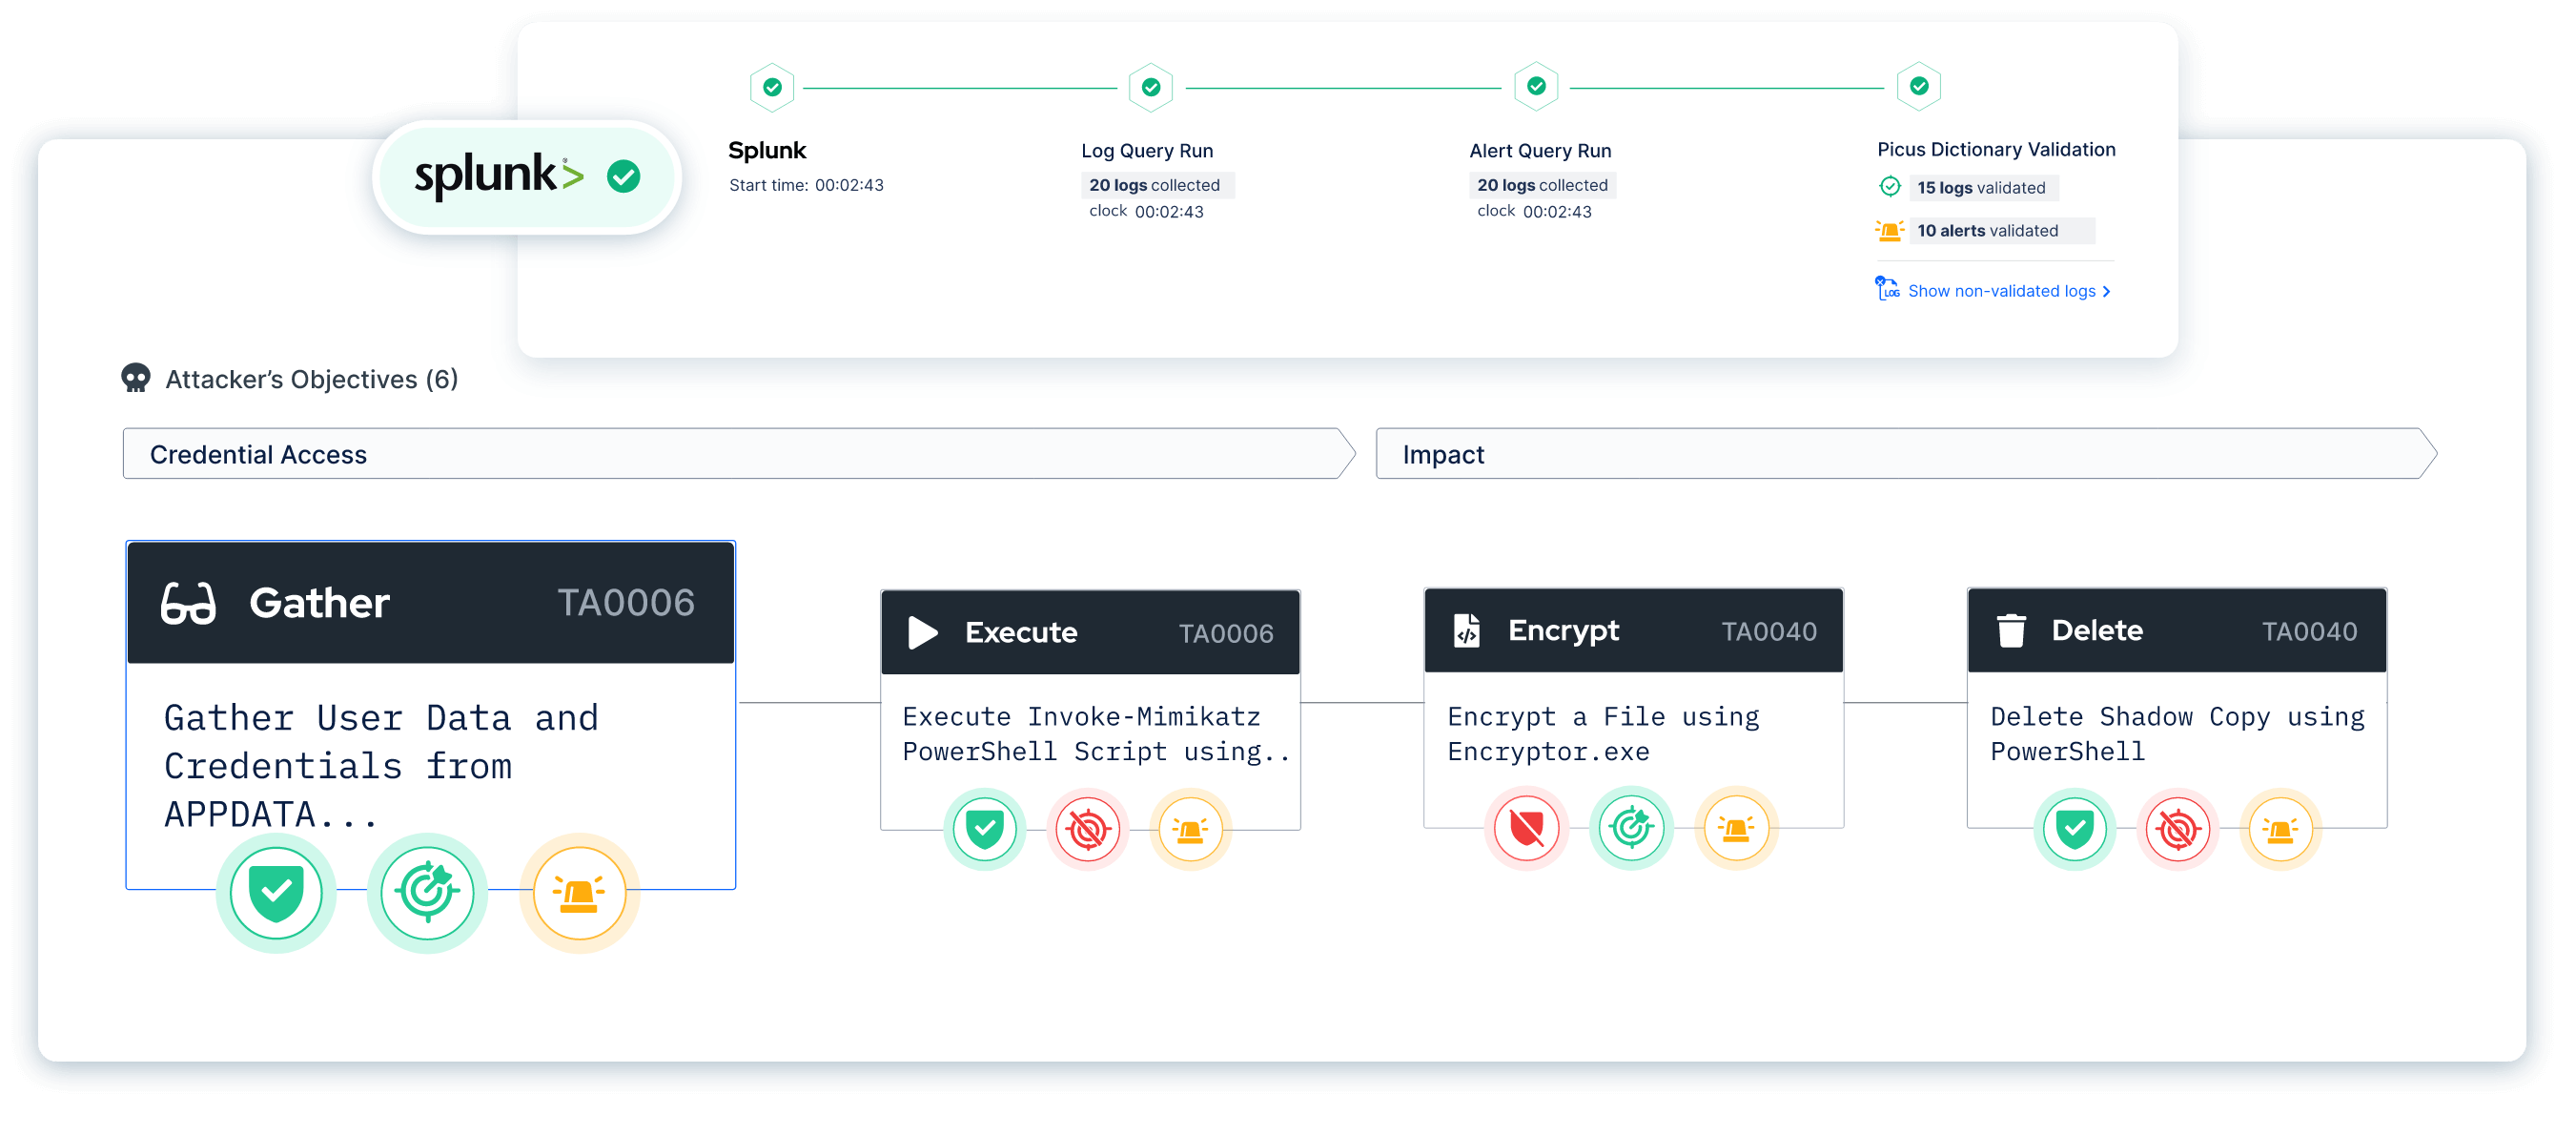Click Execute card orange siren icon
Image resolution: width=2576 pixels, height=1135 pixels.
[1190, 829]
